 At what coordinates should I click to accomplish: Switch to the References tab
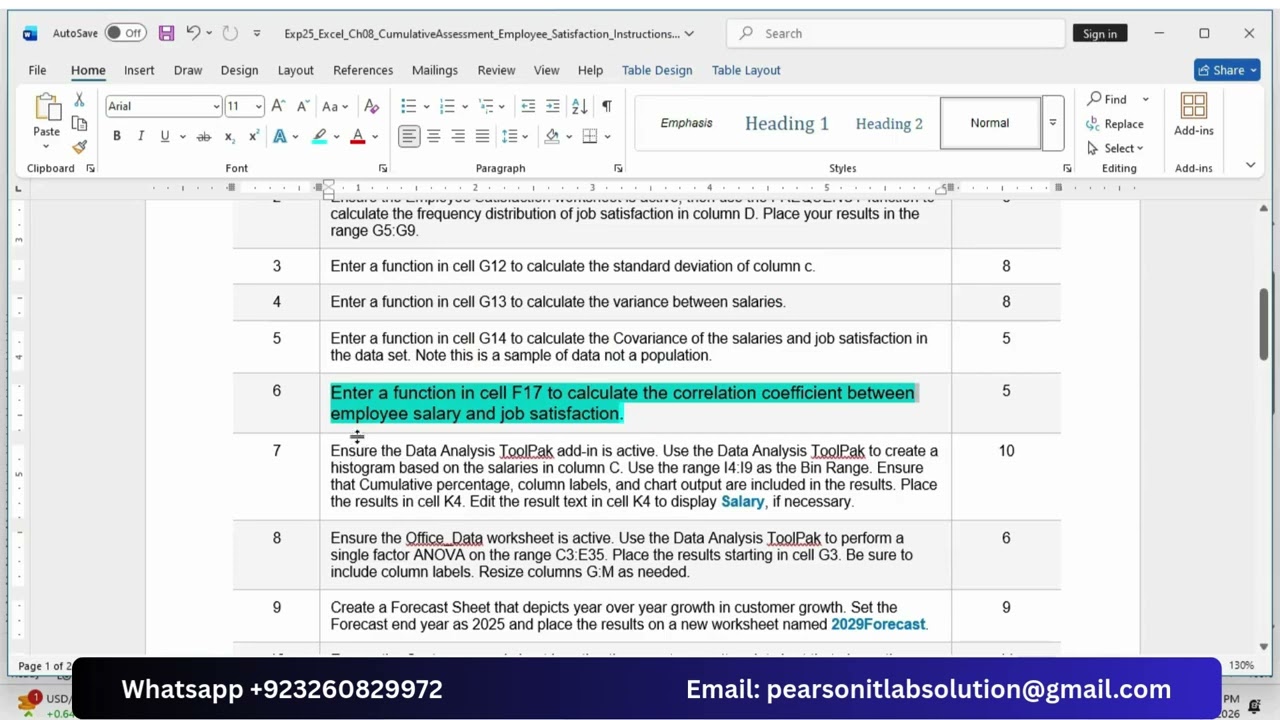(x=363, y=70)
